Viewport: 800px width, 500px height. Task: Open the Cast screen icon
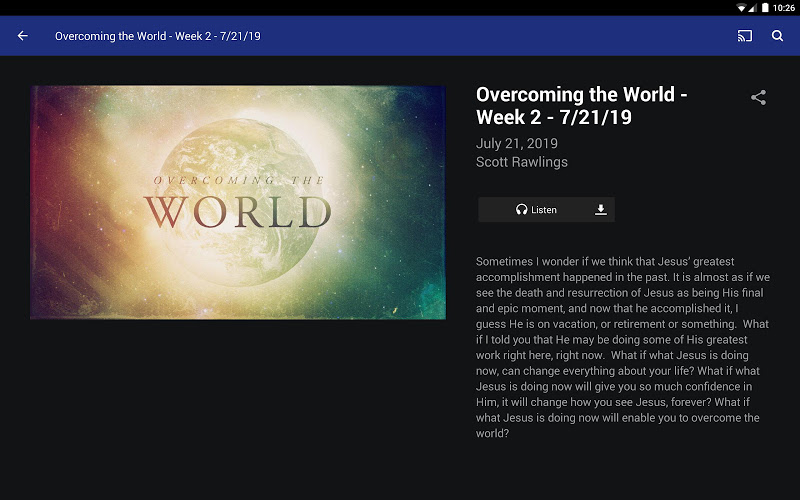[x=744, y=36]
